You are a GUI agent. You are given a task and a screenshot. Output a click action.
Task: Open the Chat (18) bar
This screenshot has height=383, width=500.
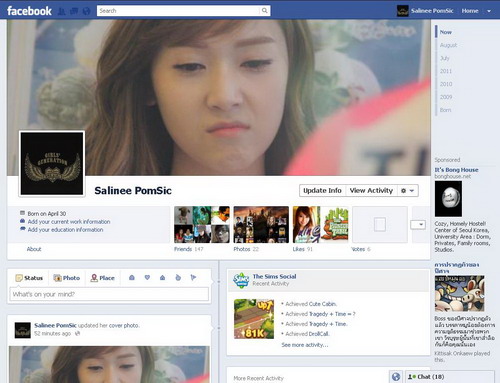click(450, 377)
